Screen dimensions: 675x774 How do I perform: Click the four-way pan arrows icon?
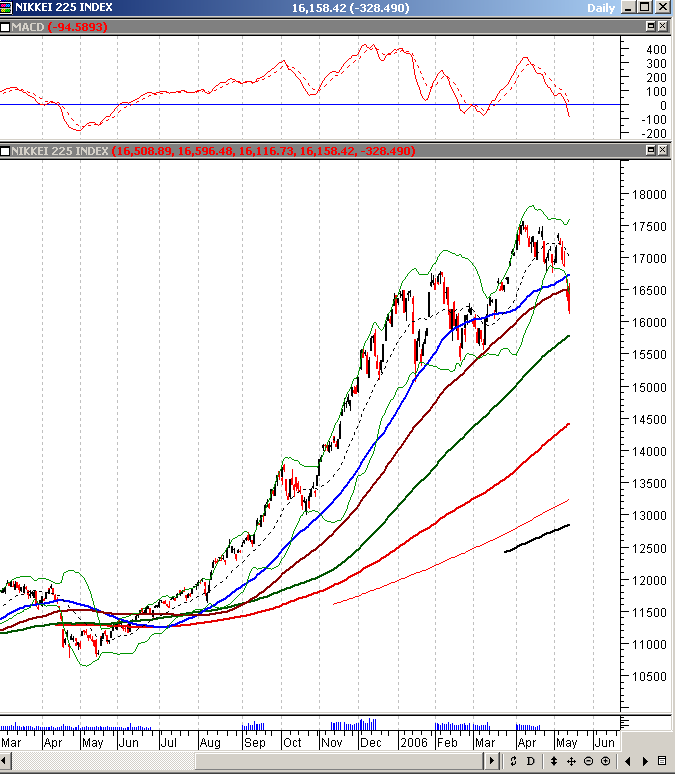tap(571, 761)
